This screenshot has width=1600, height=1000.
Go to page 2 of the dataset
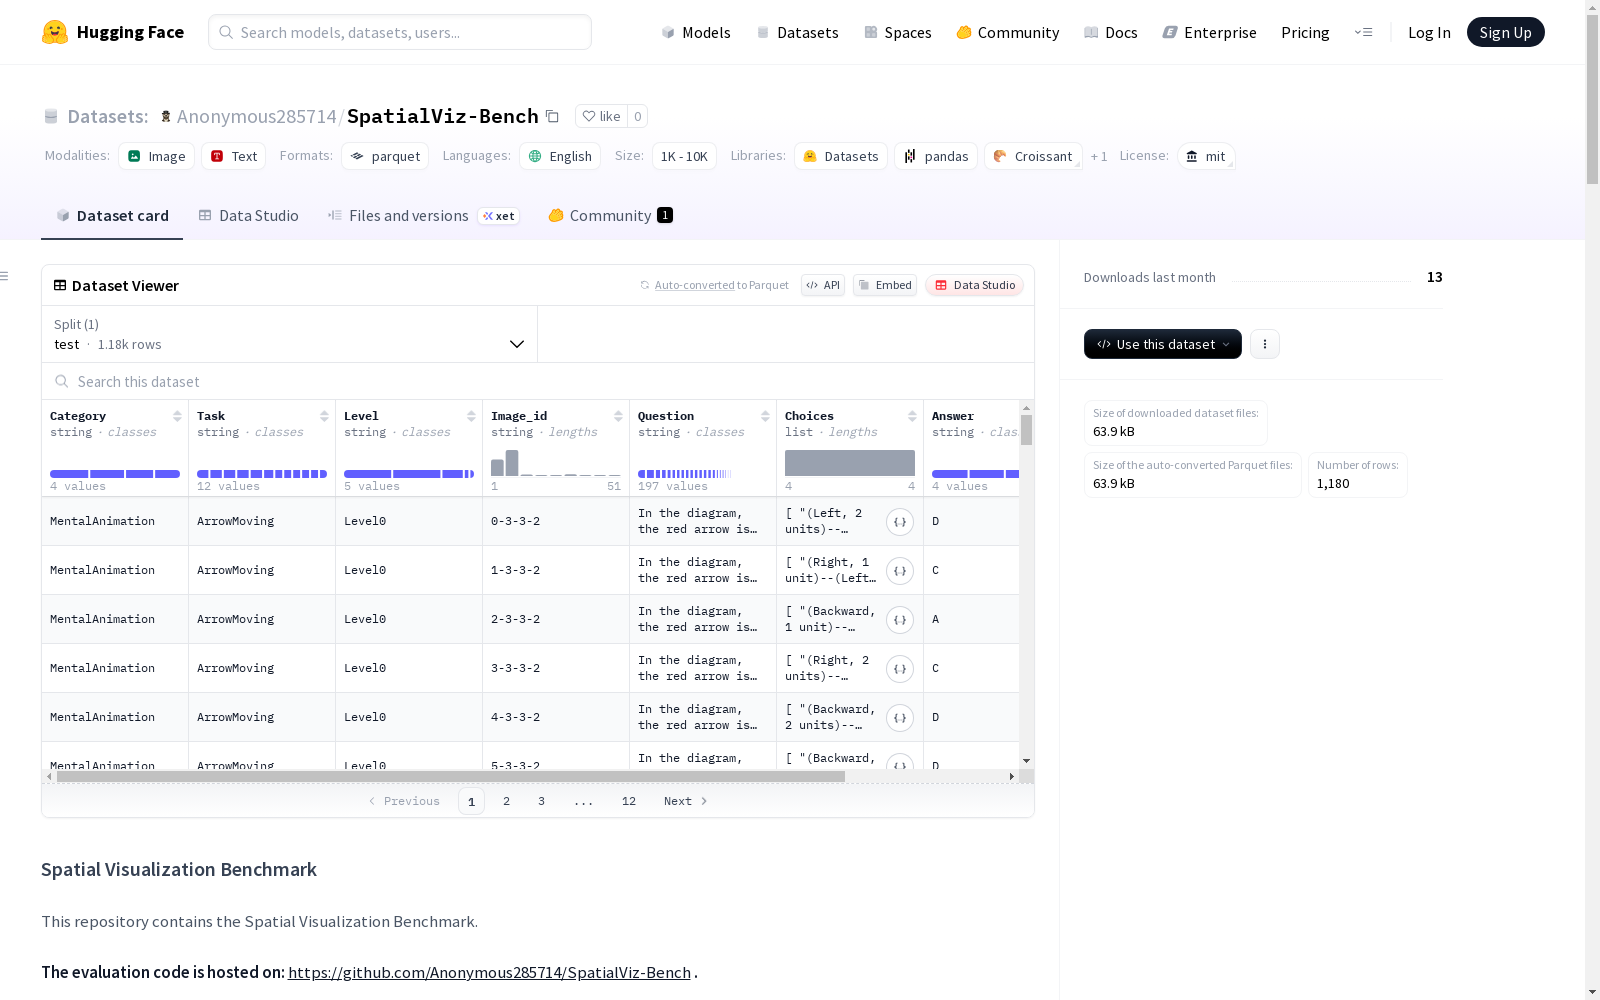(x=506, y=801)
